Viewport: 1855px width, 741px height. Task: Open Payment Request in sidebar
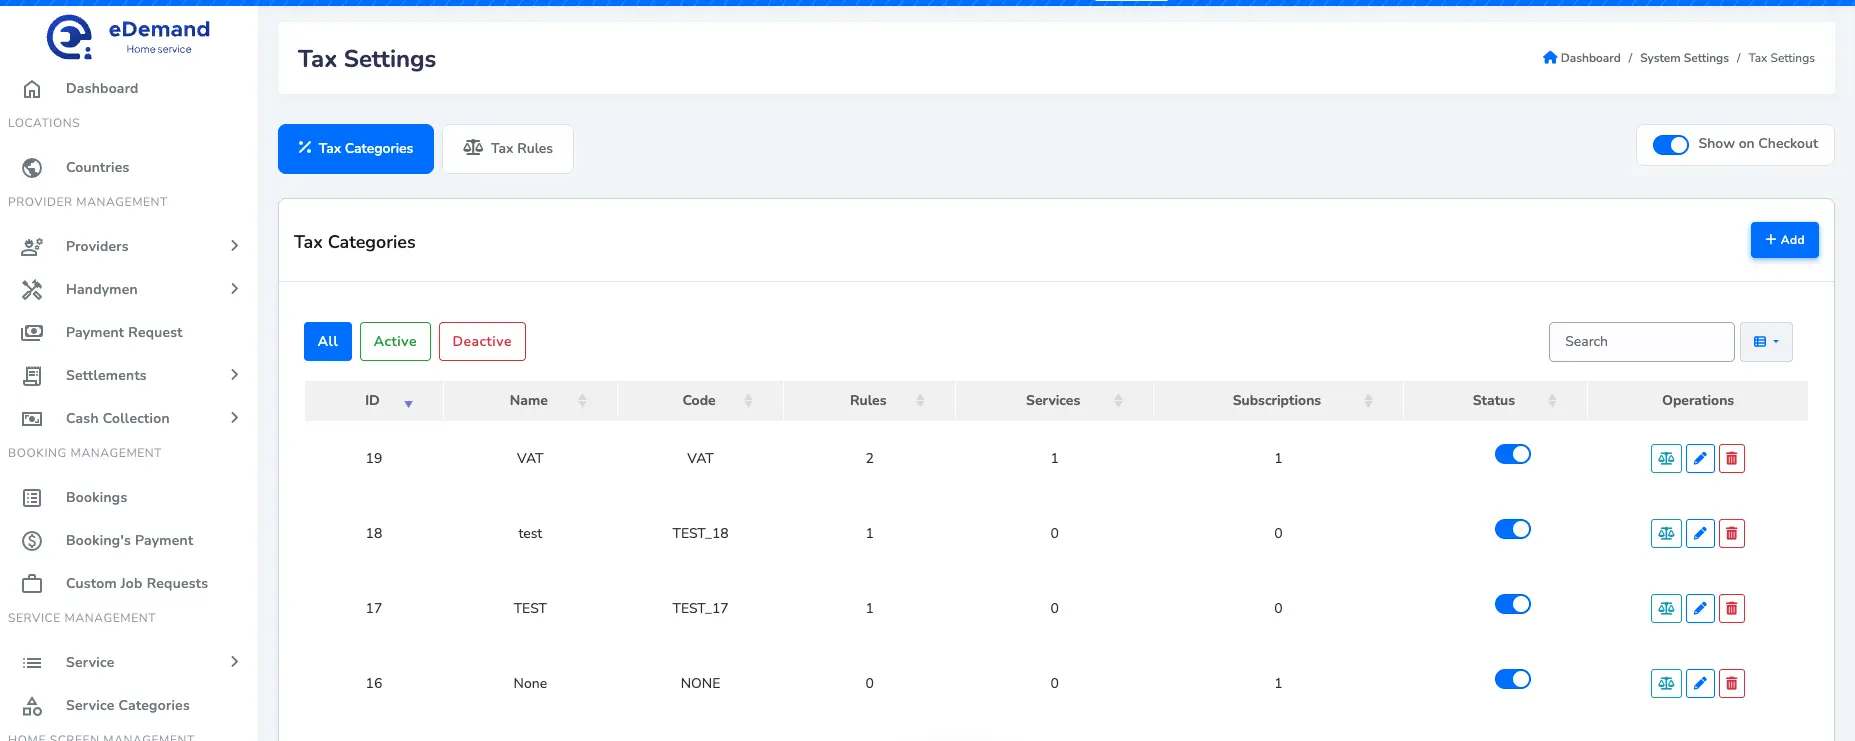124,332
